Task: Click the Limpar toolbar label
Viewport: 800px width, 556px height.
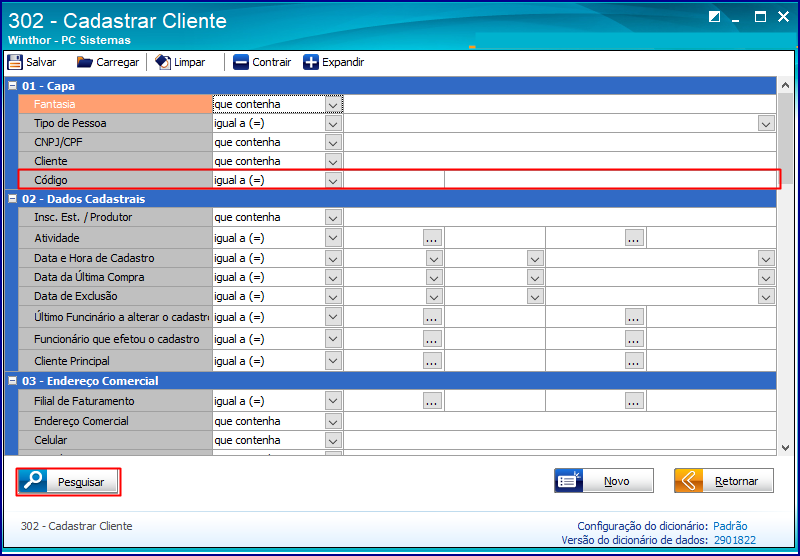Action: (x=189, y=62)
